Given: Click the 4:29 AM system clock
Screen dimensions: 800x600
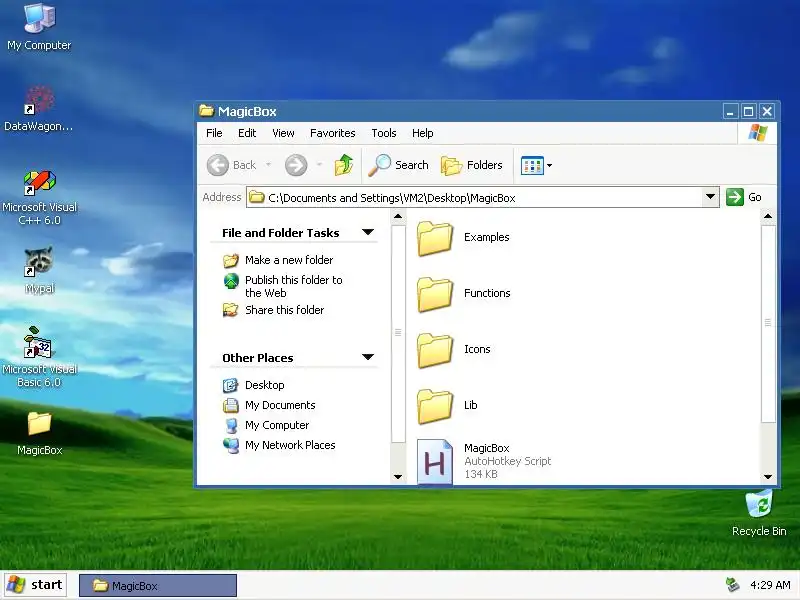Looking at the screenshot, I should coord(770,585).
